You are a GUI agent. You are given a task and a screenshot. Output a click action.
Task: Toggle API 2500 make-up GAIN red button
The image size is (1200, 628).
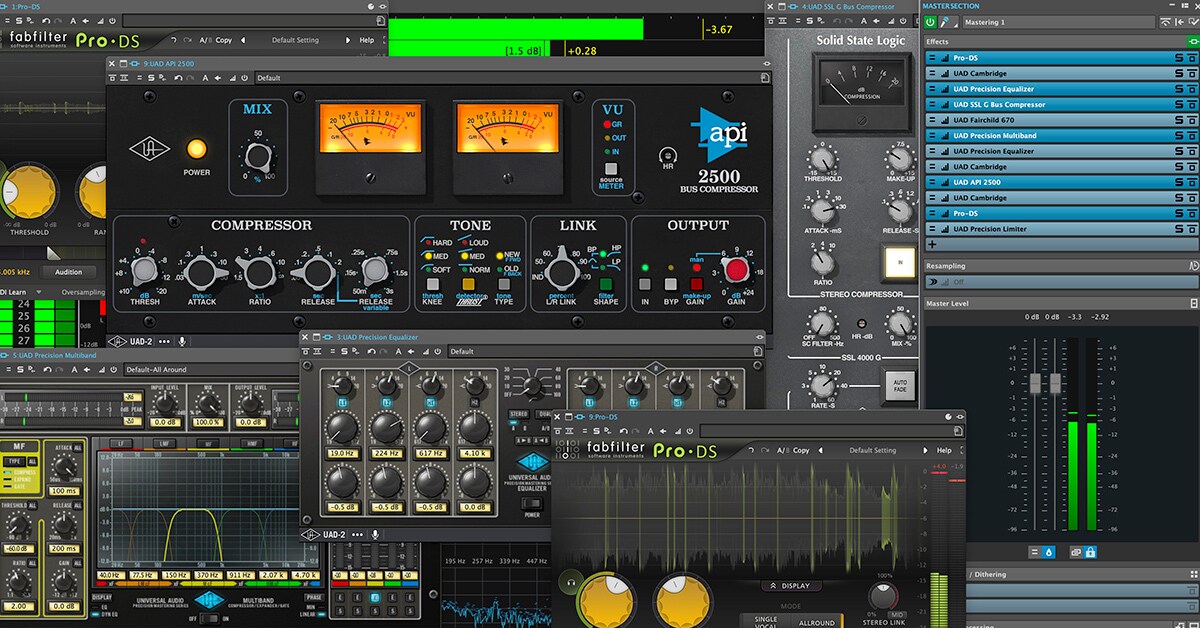point(696,284)
